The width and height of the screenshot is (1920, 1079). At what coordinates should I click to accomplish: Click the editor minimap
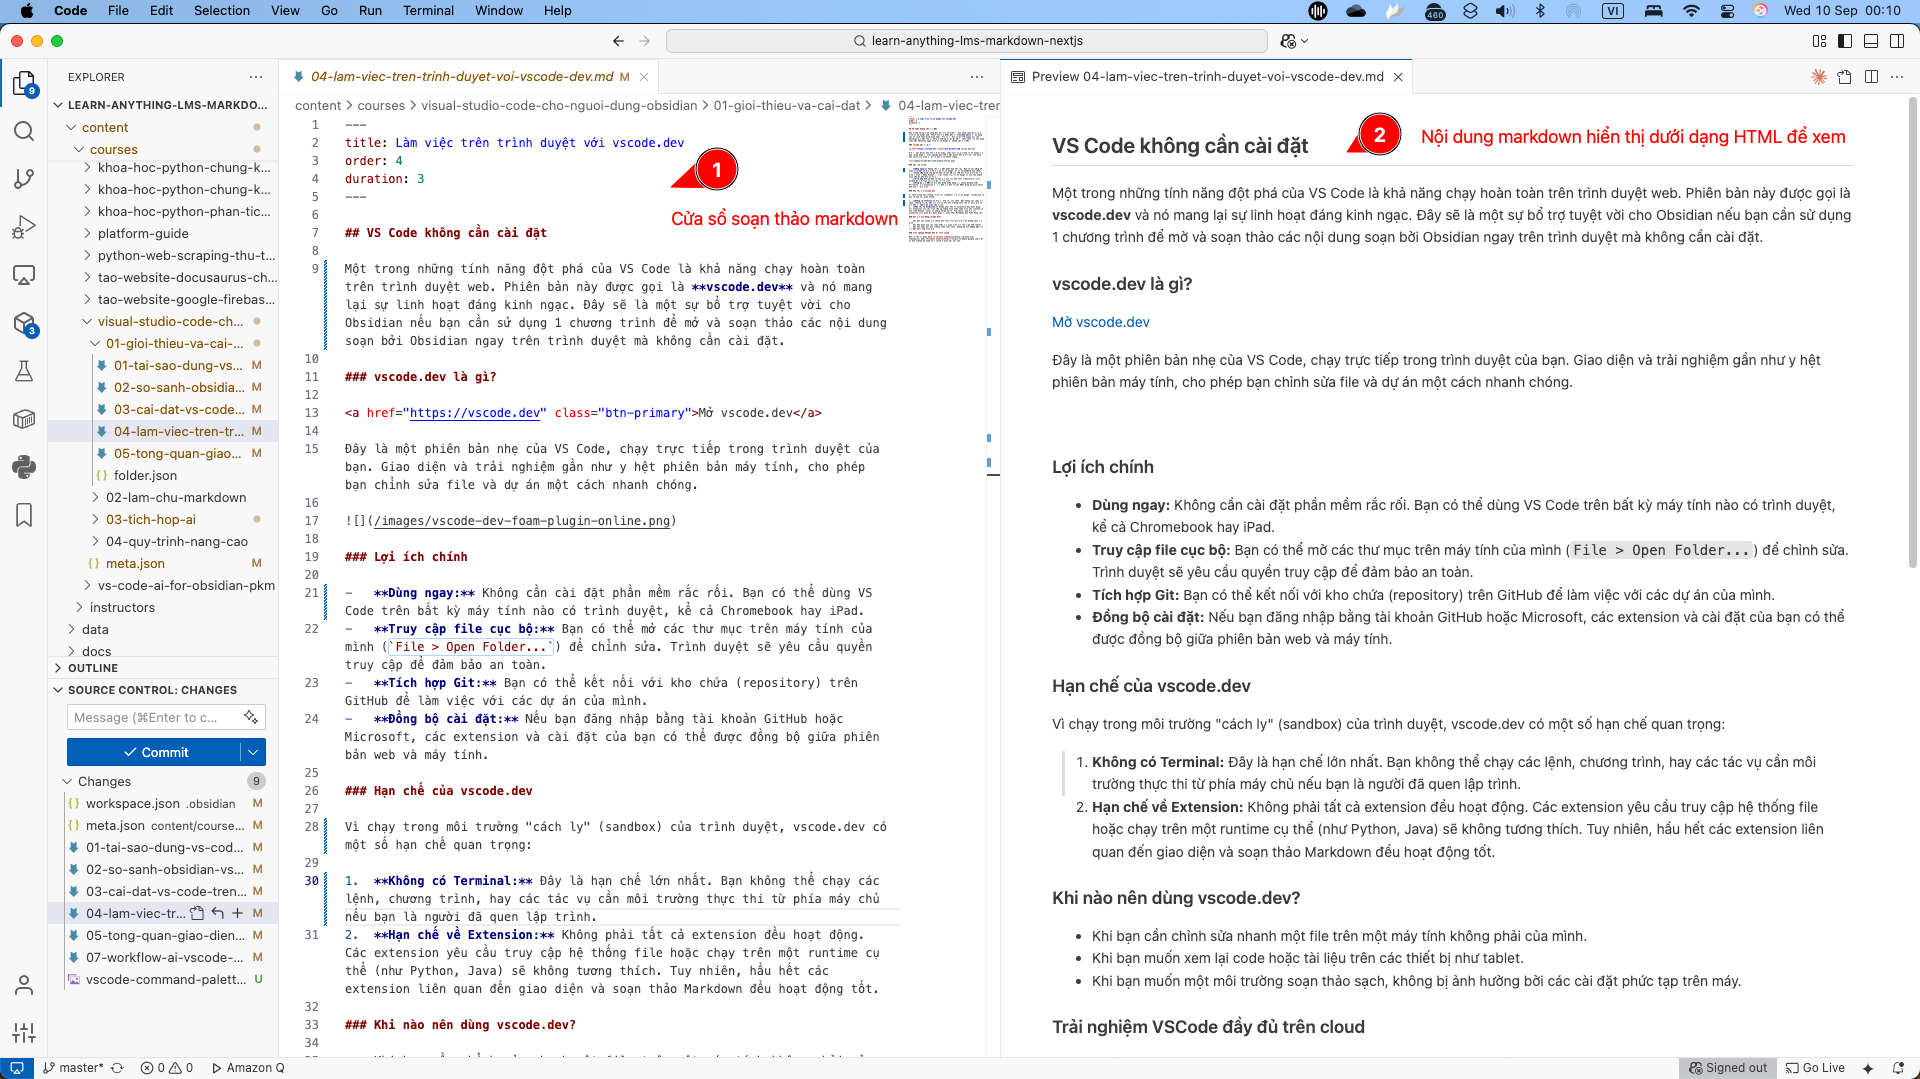coord(945,180)
